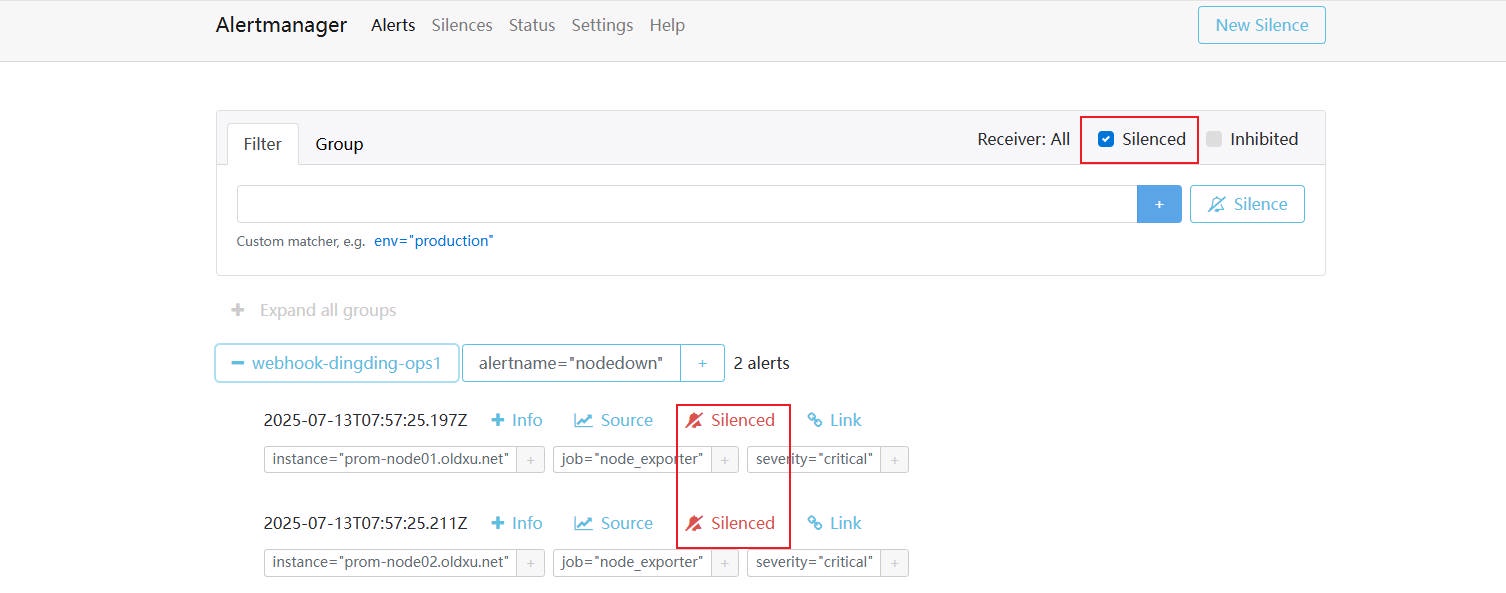Uncheck the Silenced checkbox

coord(1106,140)
